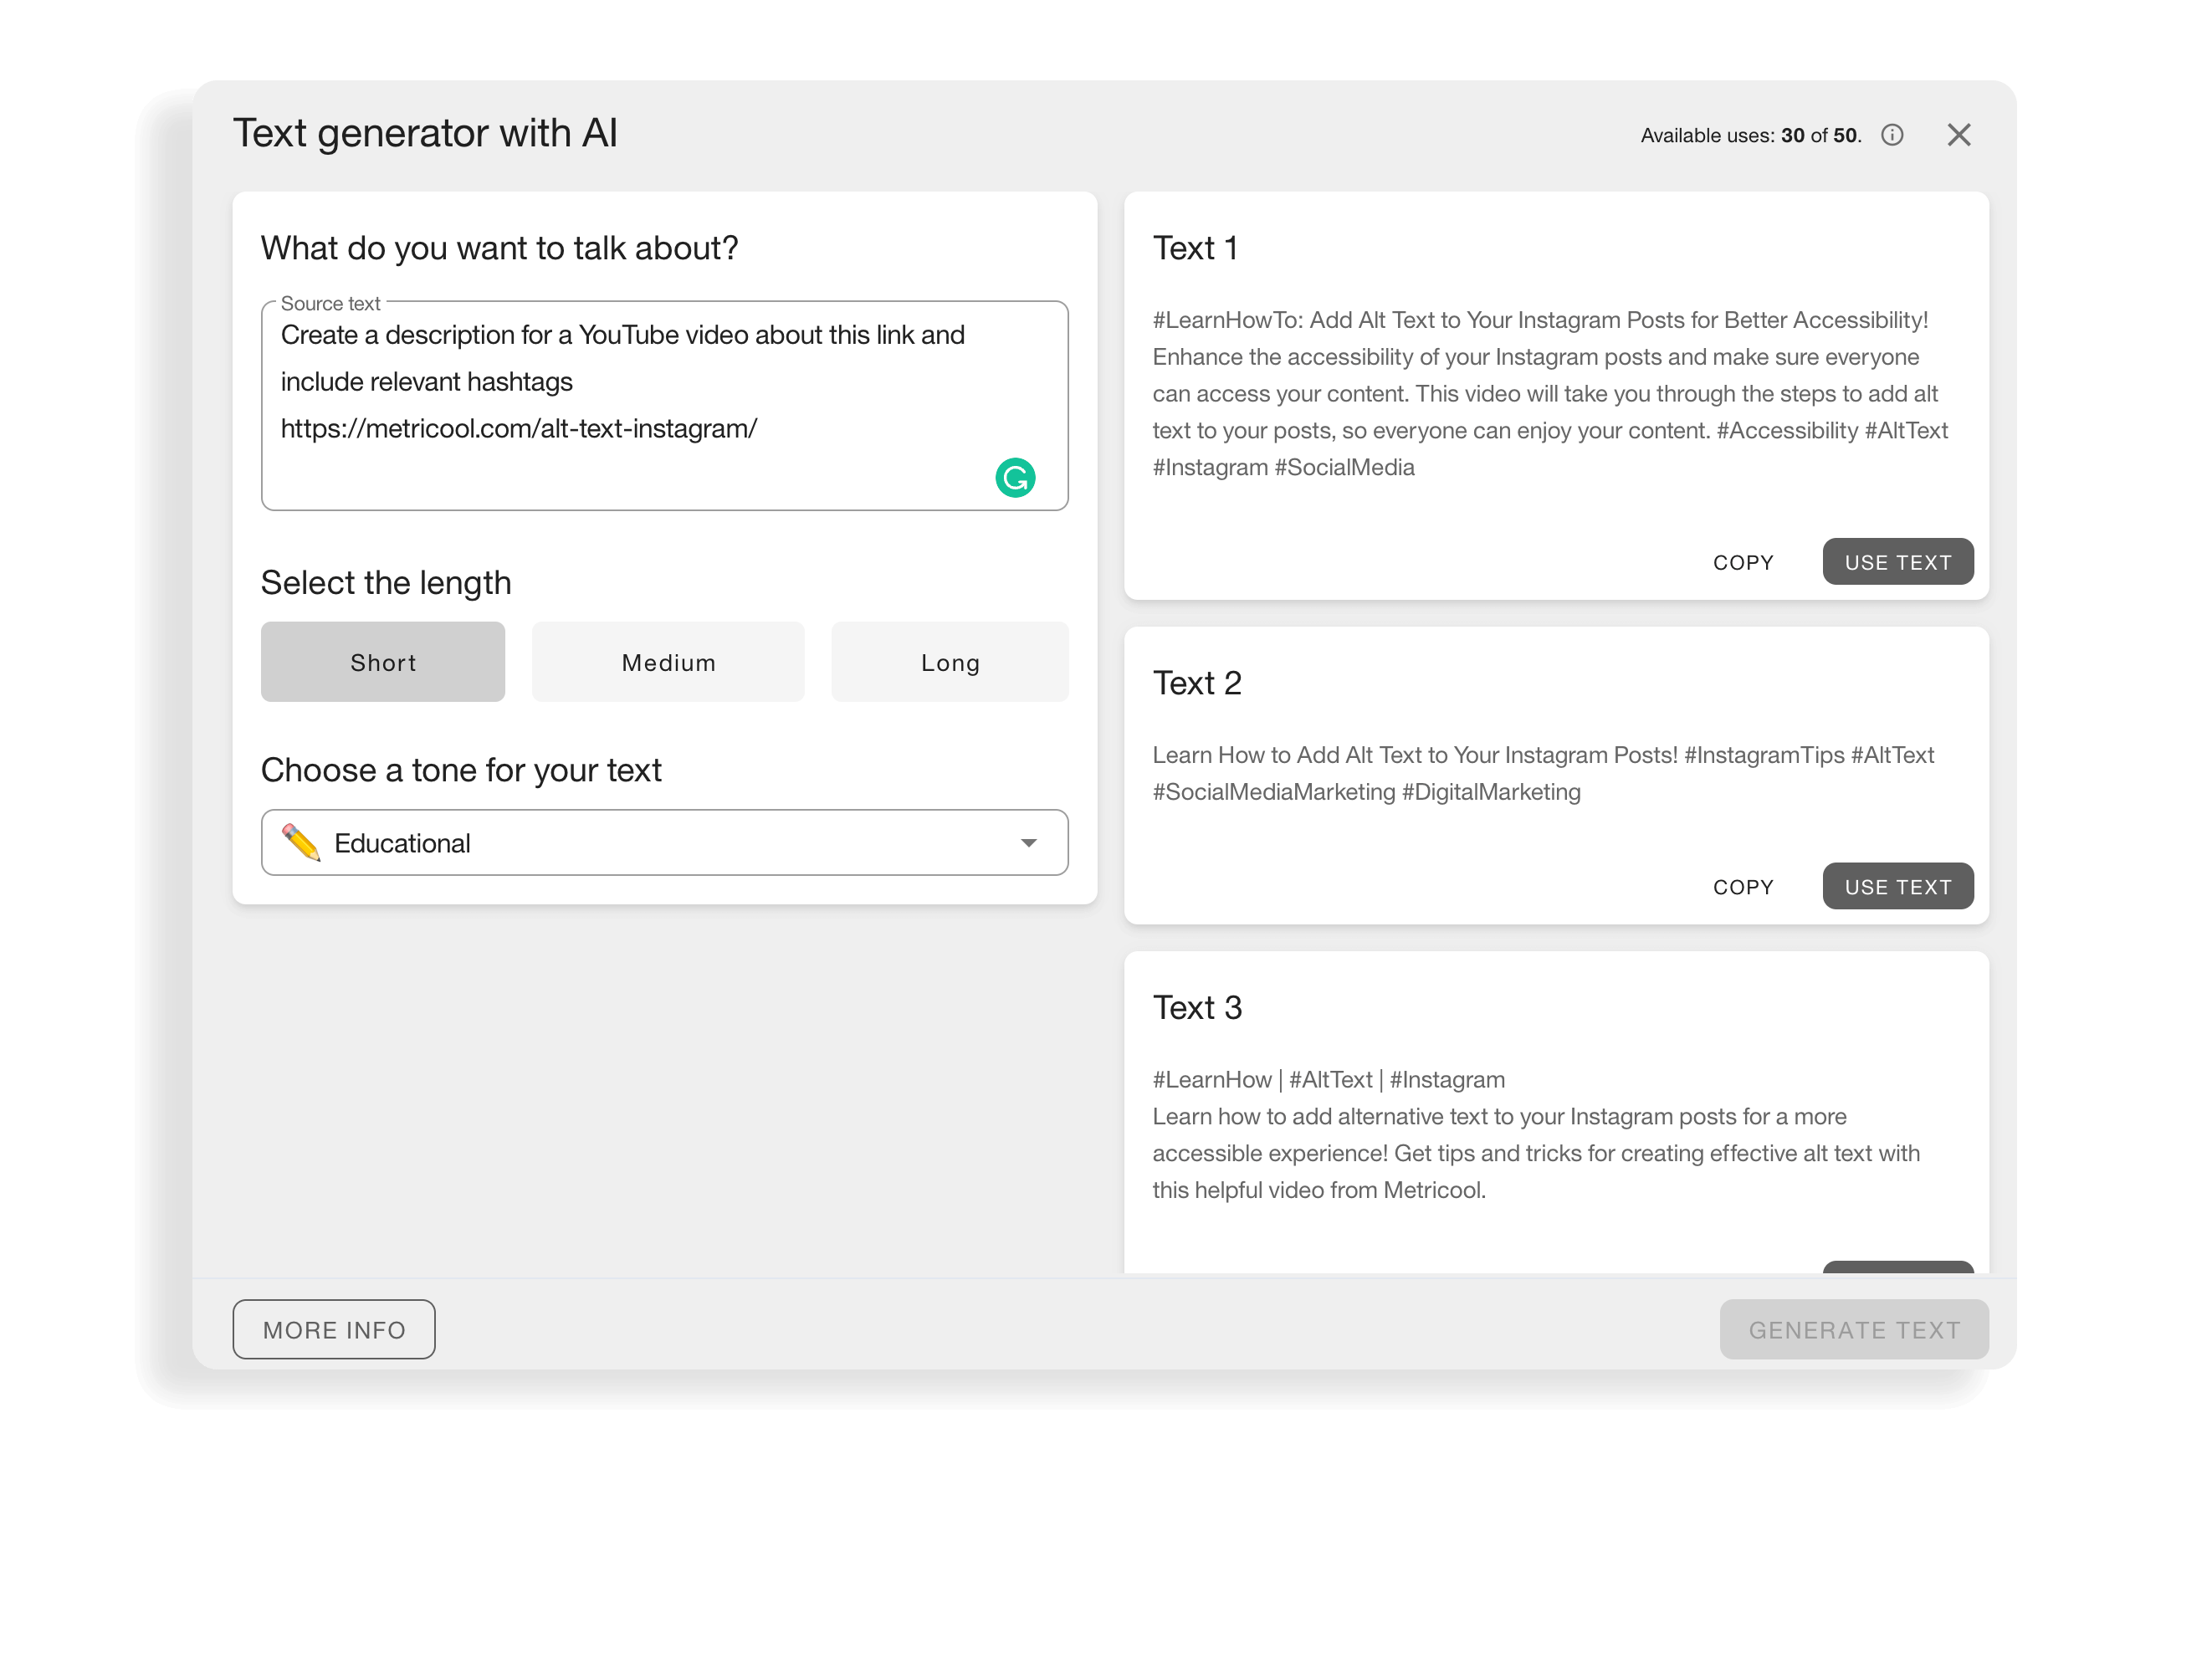Click the '#LearnHow | #AltText | #Instagram' line

point(1328,1080)
